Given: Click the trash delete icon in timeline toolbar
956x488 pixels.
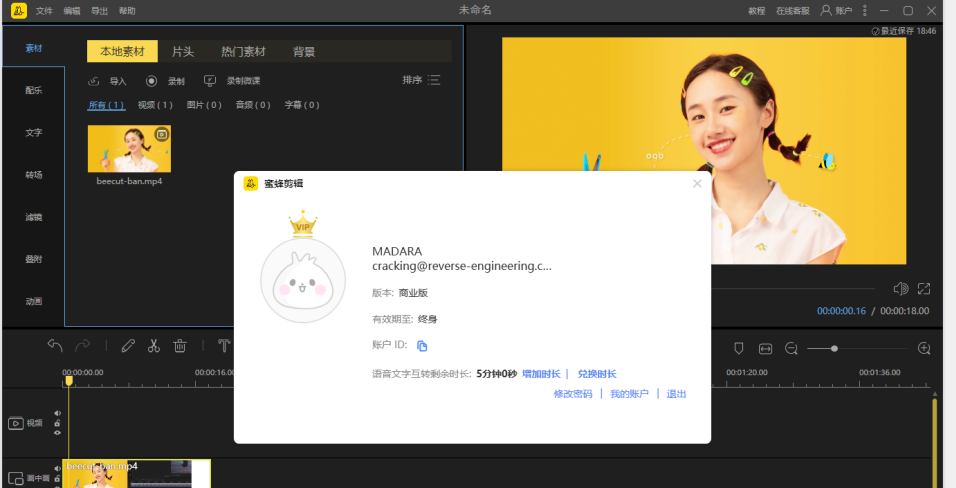Looking at the screenshot, I should coord(180,346).
